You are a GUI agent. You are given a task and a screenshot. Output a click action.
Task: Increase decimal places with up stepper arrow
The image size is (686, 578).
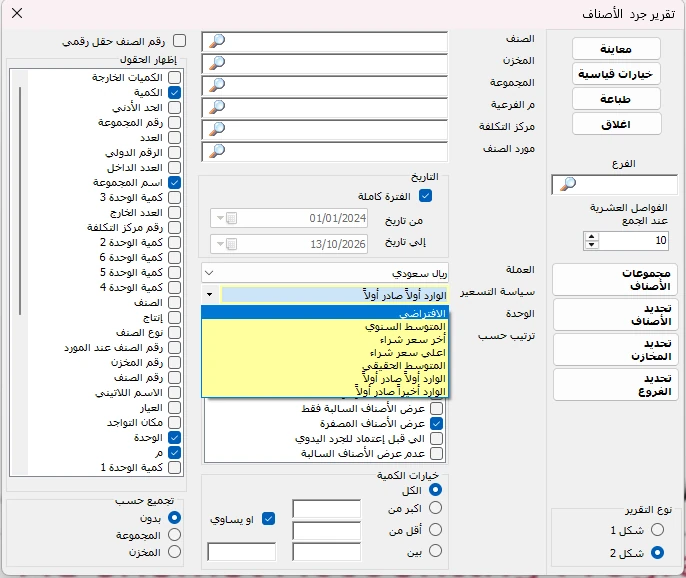coord(592,236)
